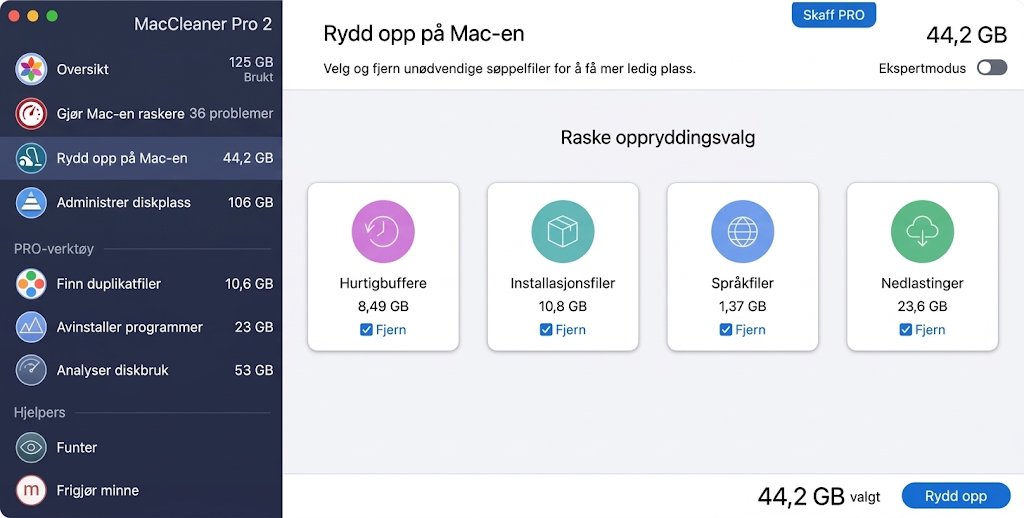The height and width of the screenshot is (518, 1024).
Task: Click the 10,8 GB Installasjonsfiler size
Action: tap(562, 306)
